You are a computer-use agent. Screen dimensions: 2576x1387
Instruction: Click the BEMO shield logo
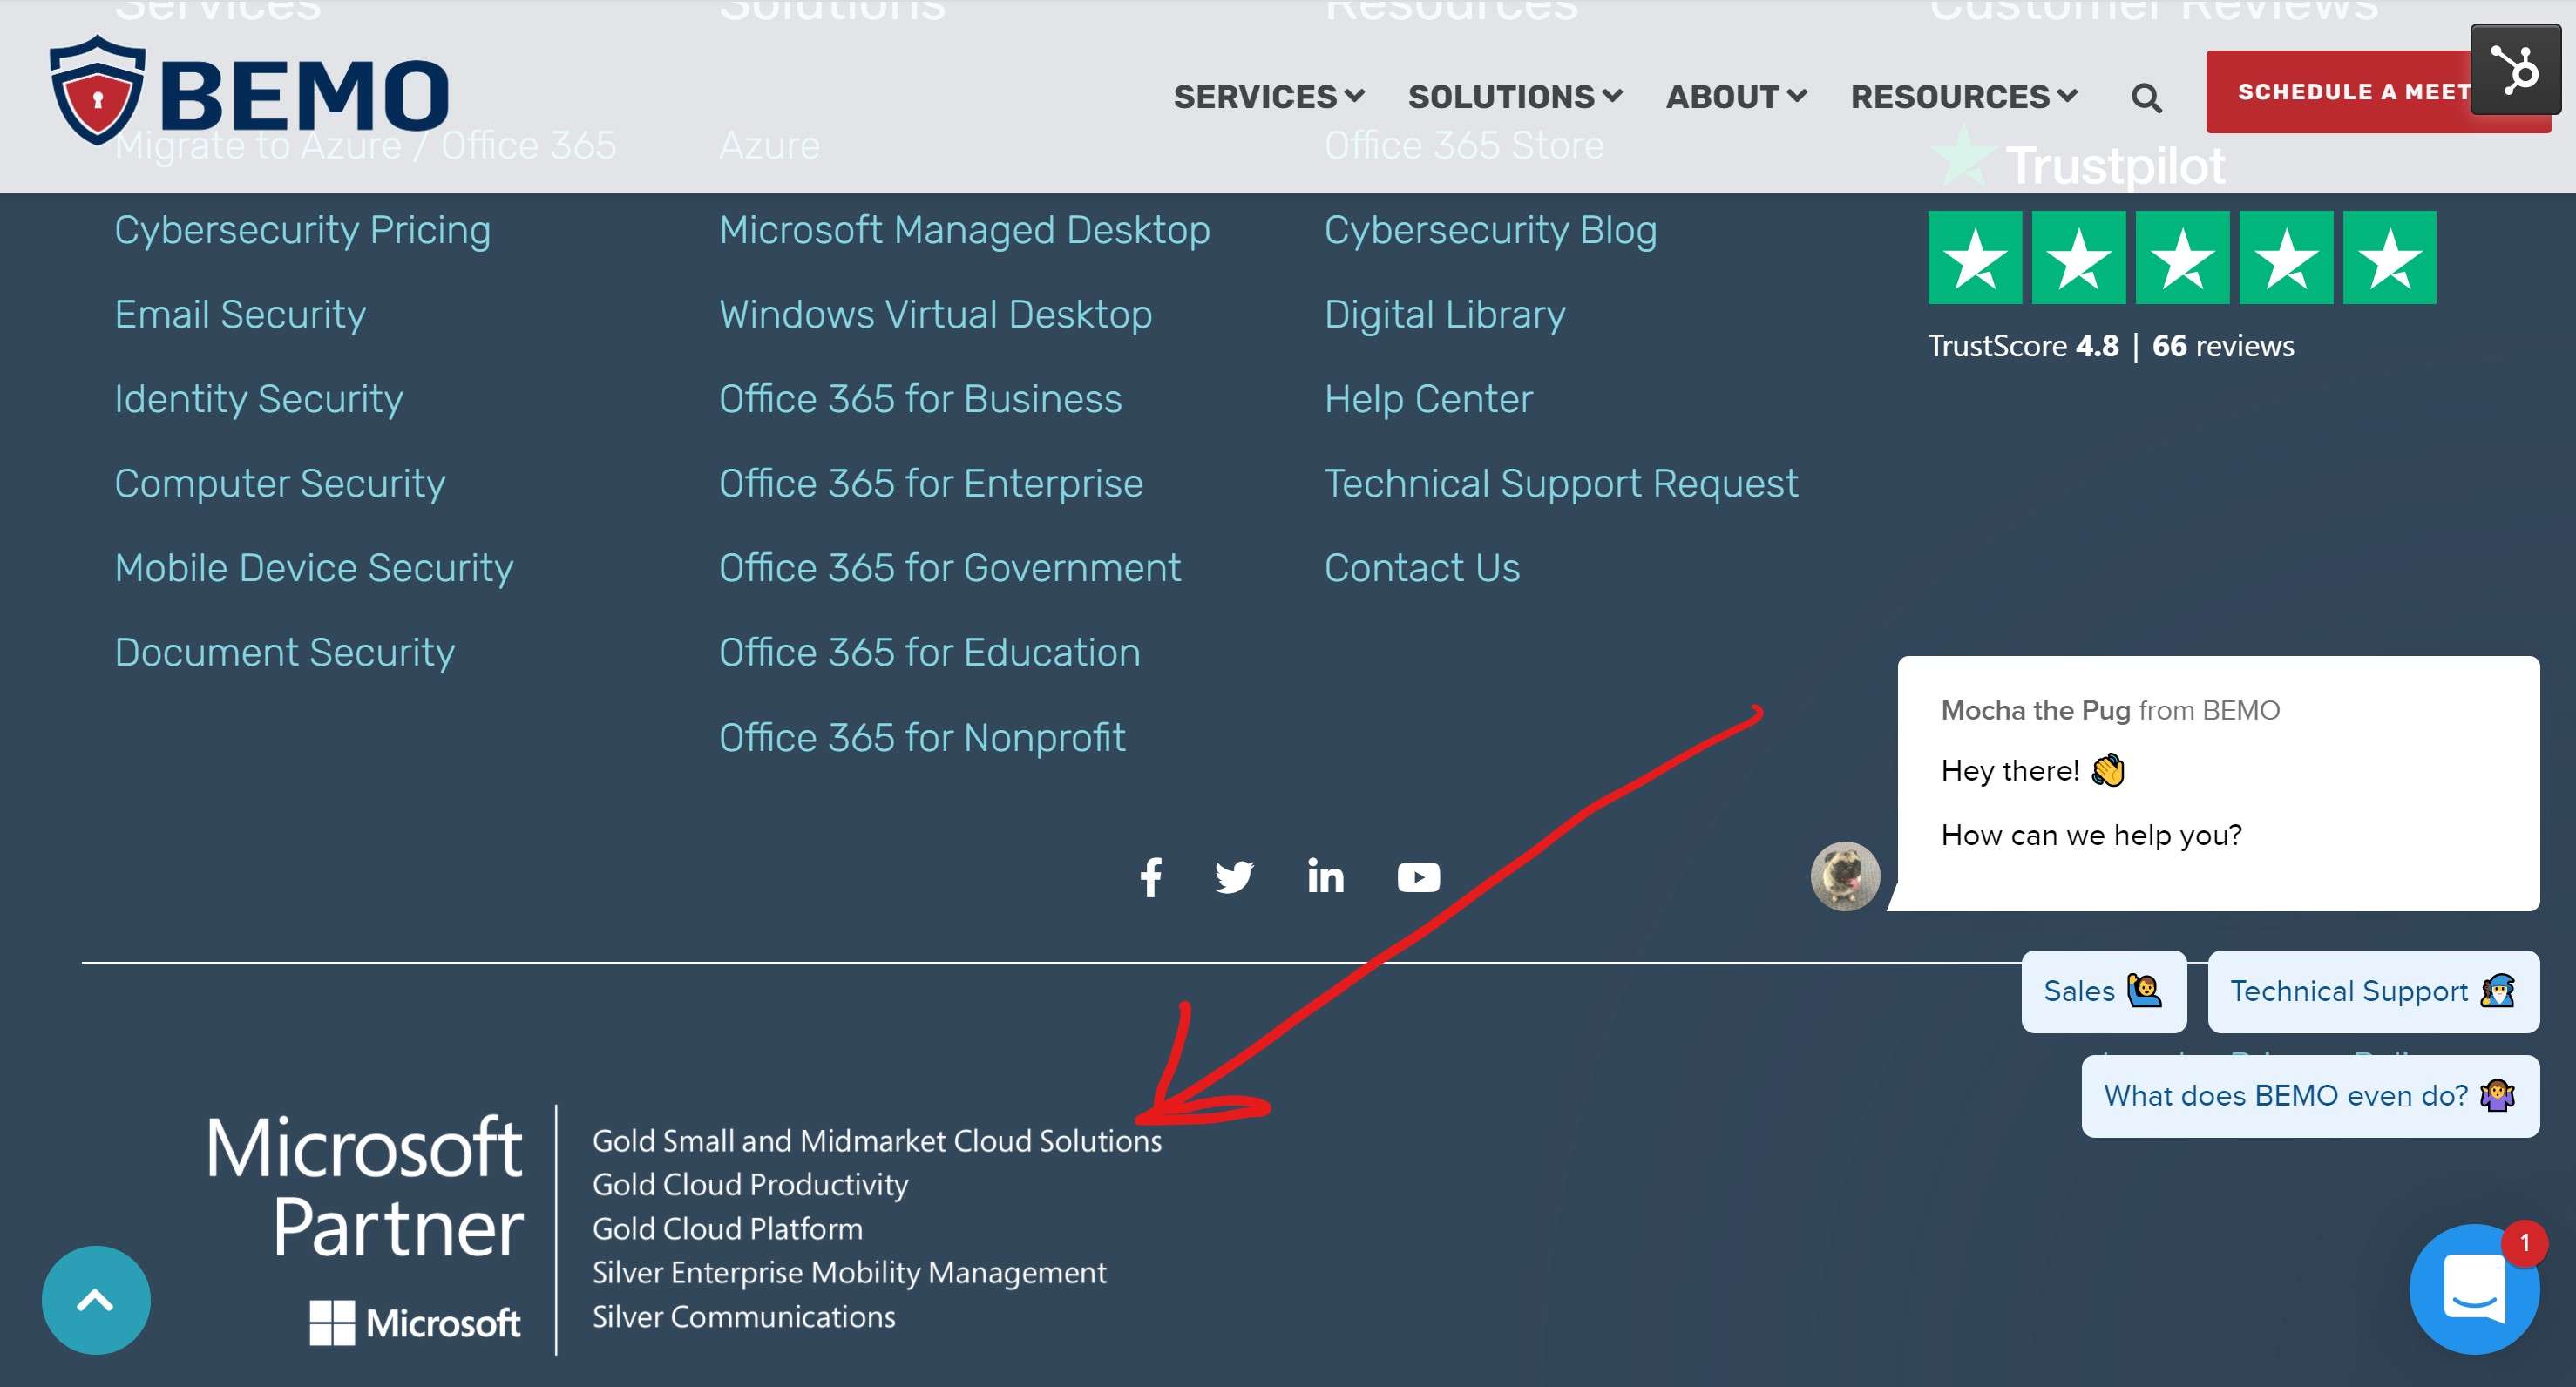250,90
